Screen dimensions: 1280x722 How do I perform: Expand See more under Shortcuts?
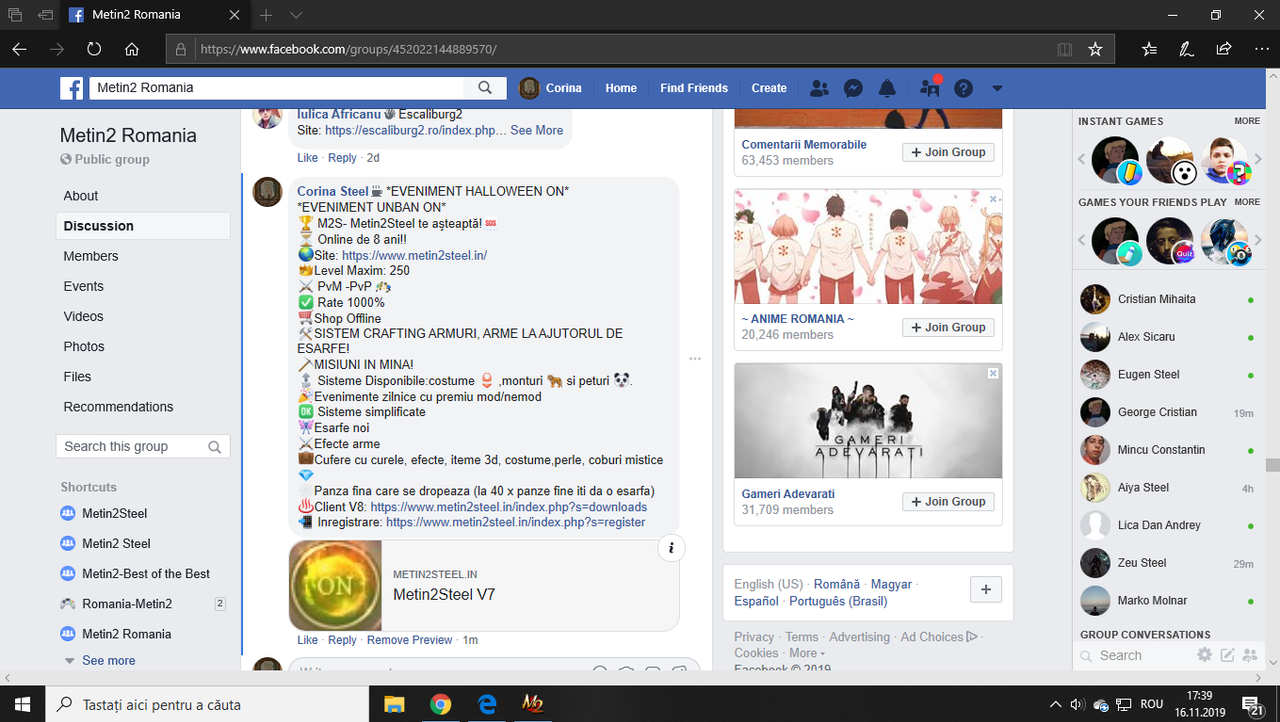pos(108,660)
